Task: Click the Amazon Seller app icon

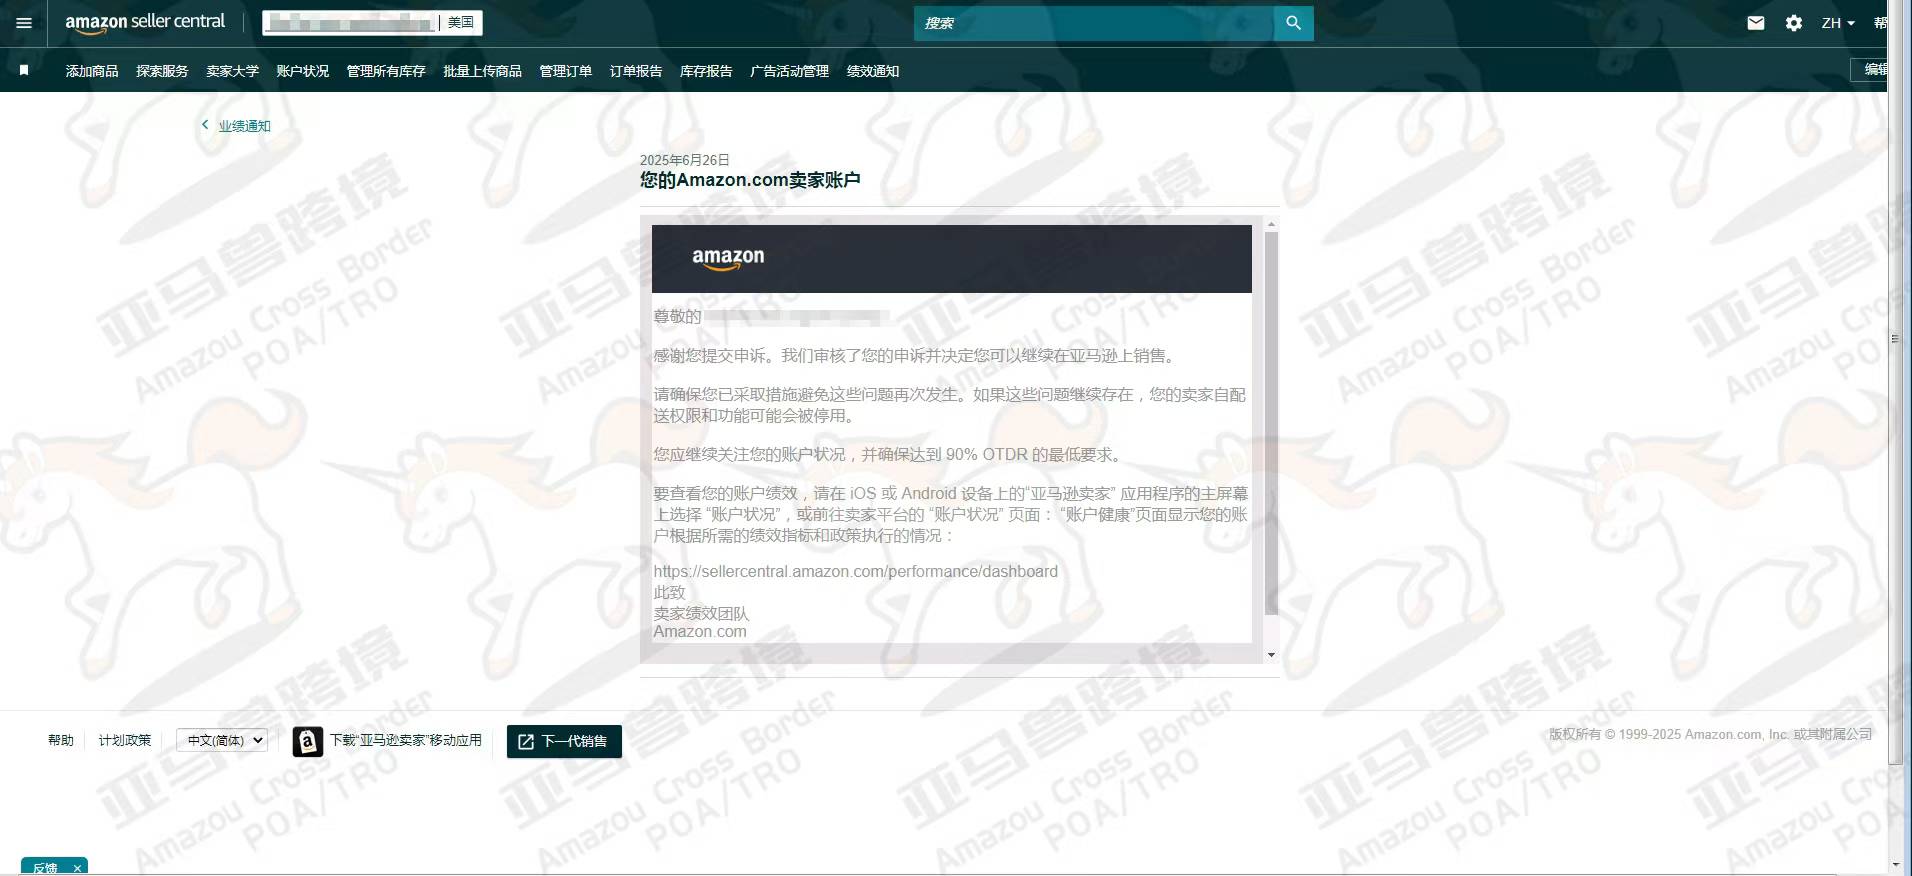Action: 307,741
